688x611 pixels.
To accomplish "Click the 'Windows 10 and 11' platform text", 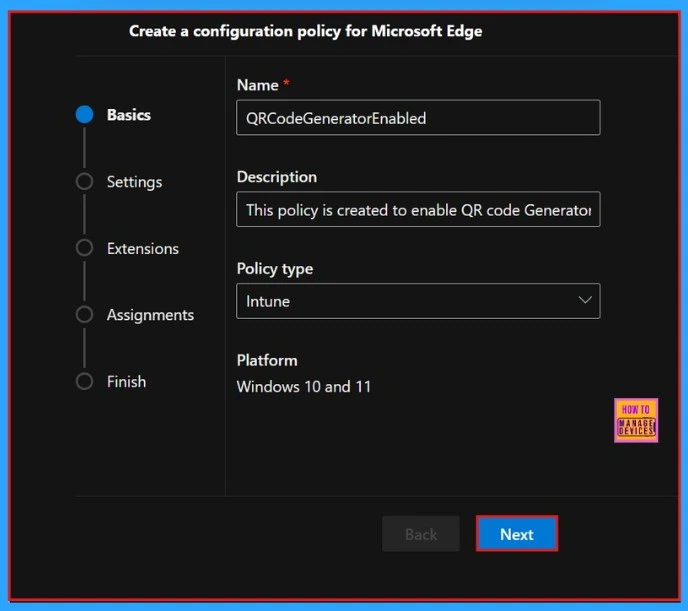I will (304, 387).
